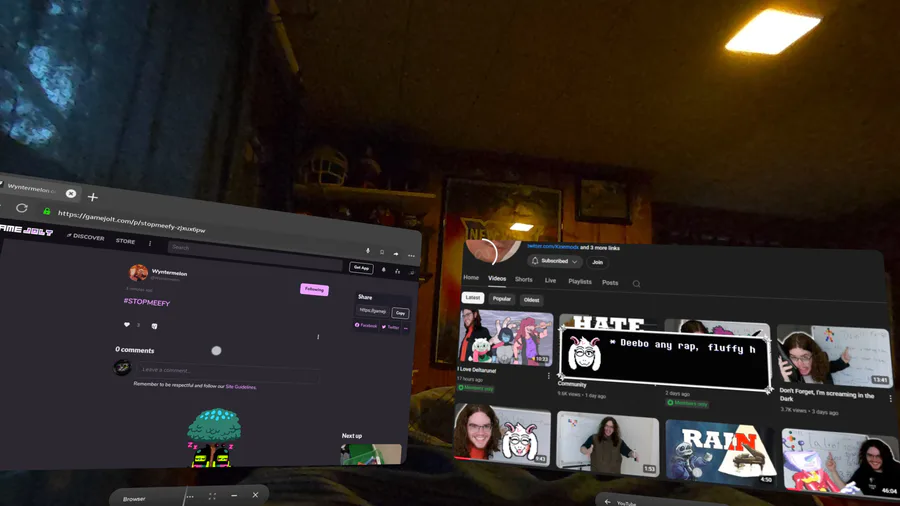Like the post with heart icon
The height and width of the screenshot is (506, 900).
pyautogui.click(x=127, y=324)
